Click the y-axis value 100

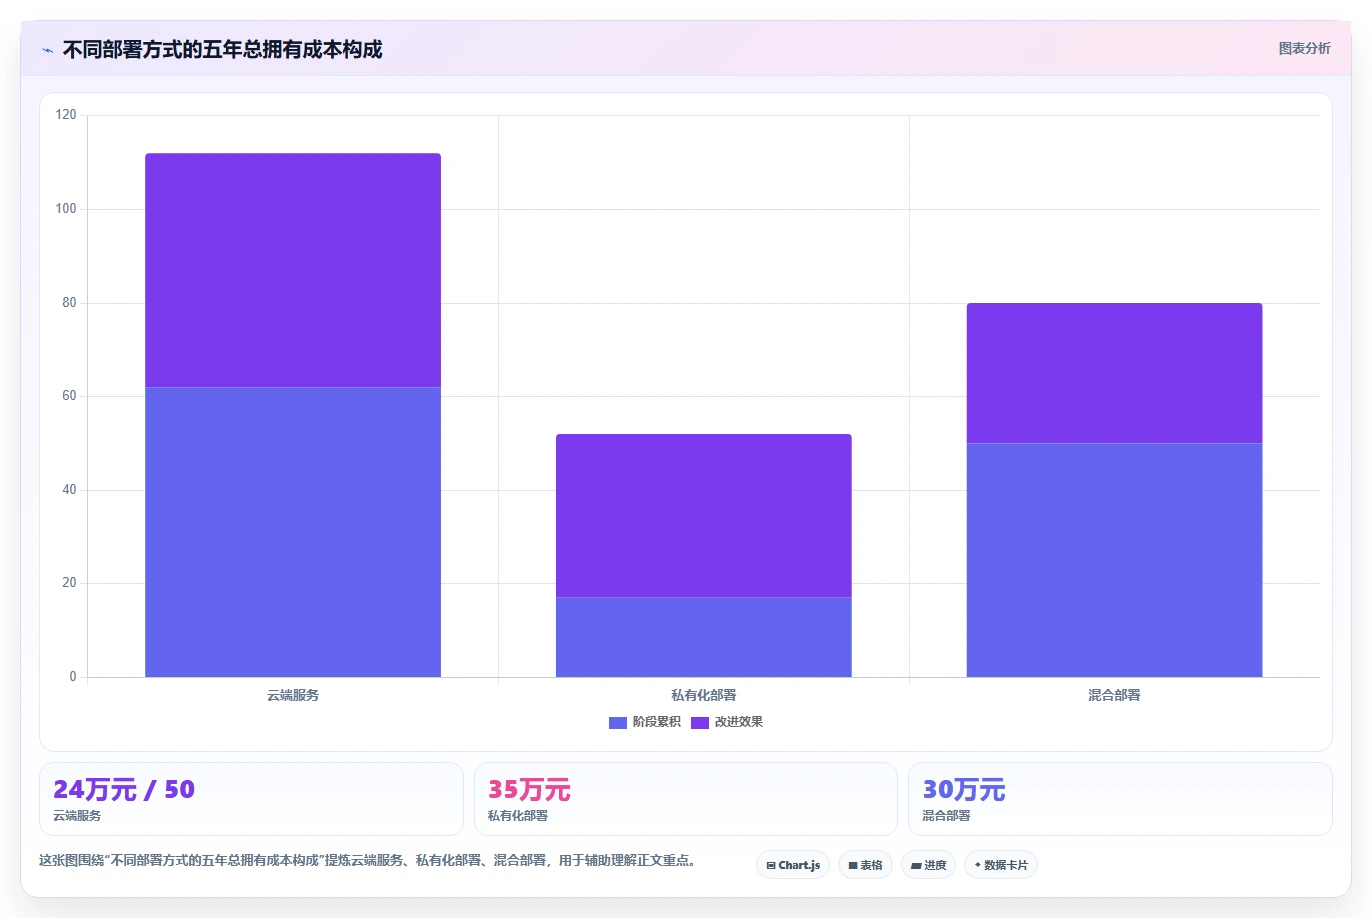66,209
